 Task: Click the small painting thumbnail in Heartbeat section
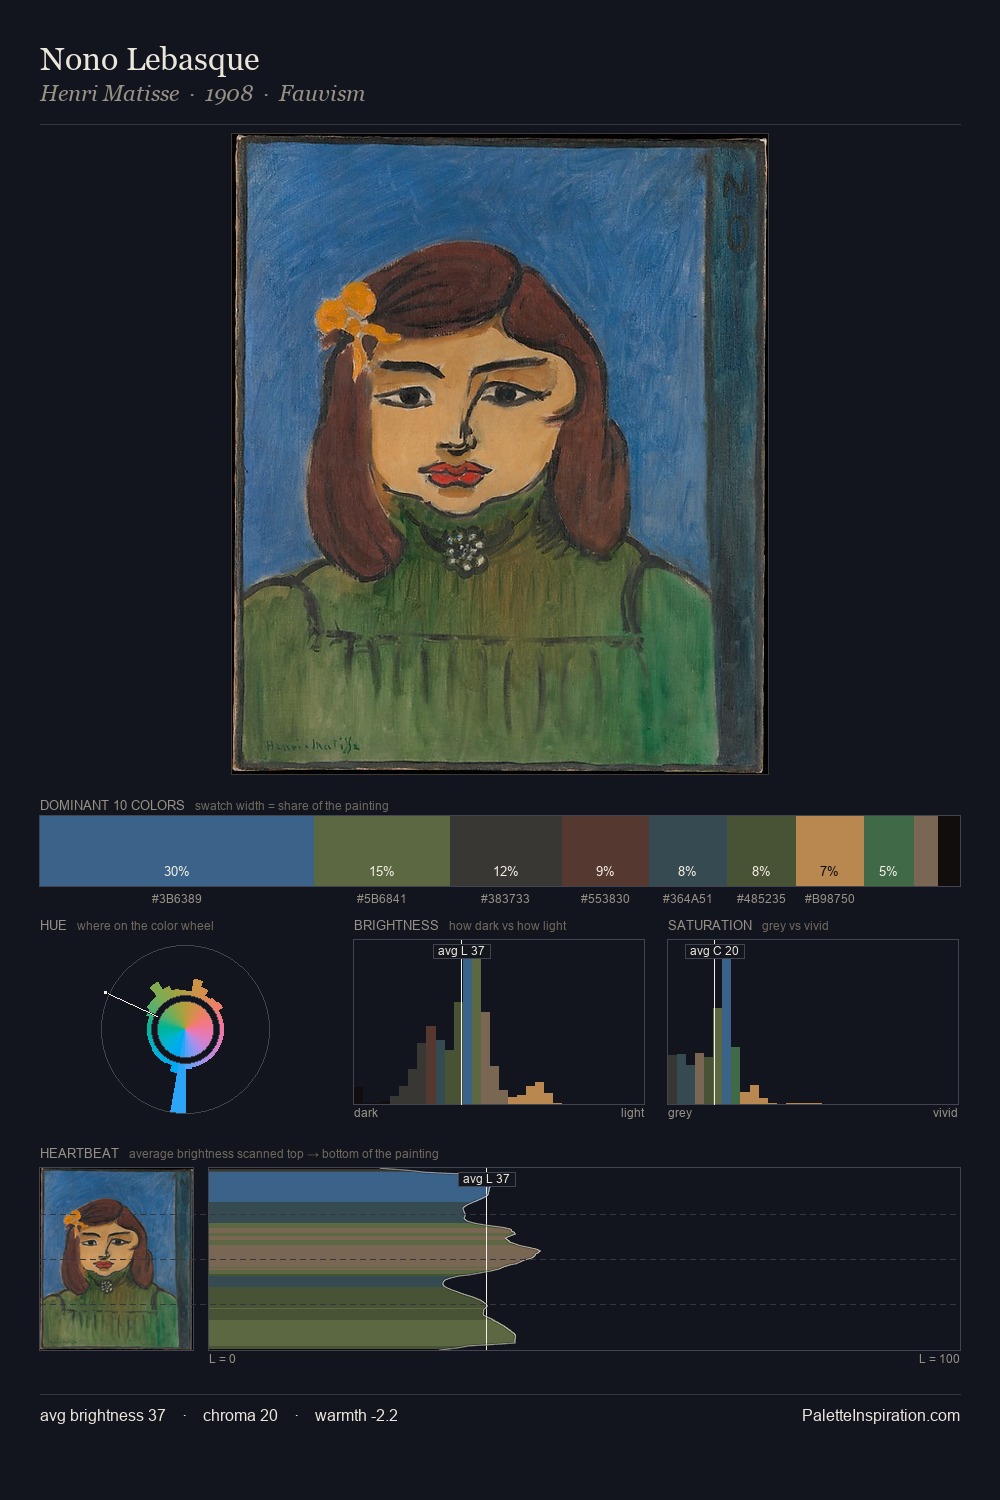[116, 1259]
